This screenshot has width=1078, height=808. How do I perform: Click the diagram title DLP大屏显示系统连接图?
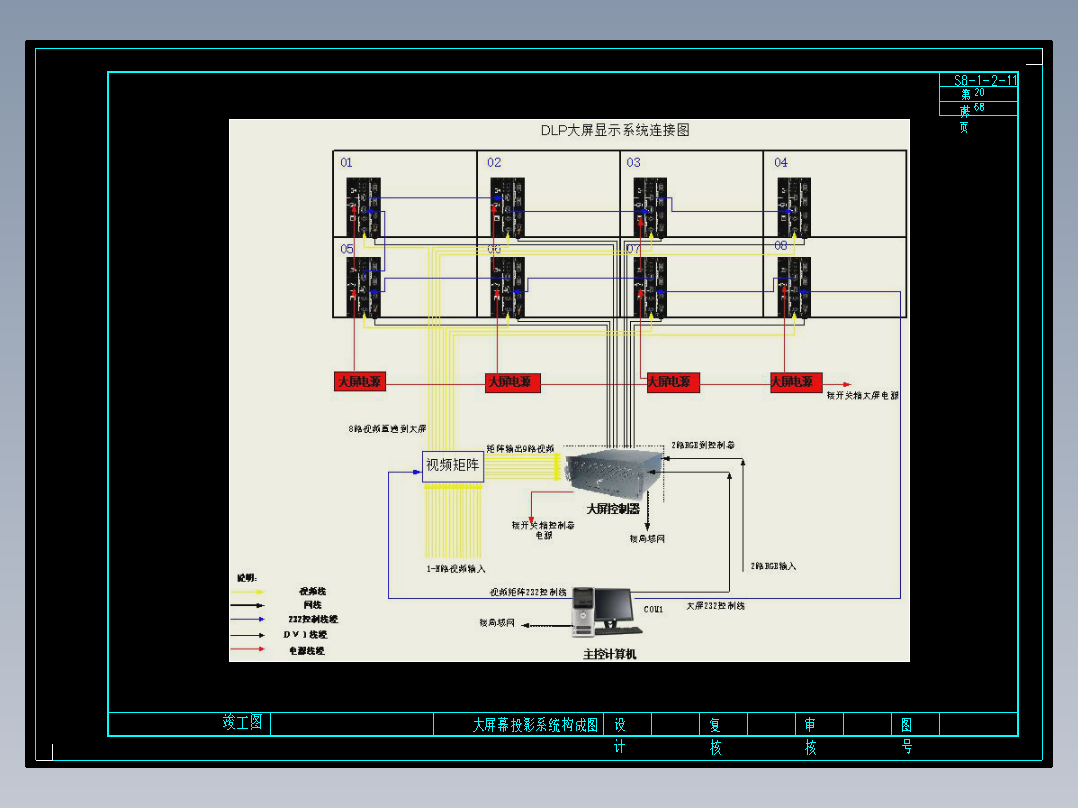tap(615, 130)
